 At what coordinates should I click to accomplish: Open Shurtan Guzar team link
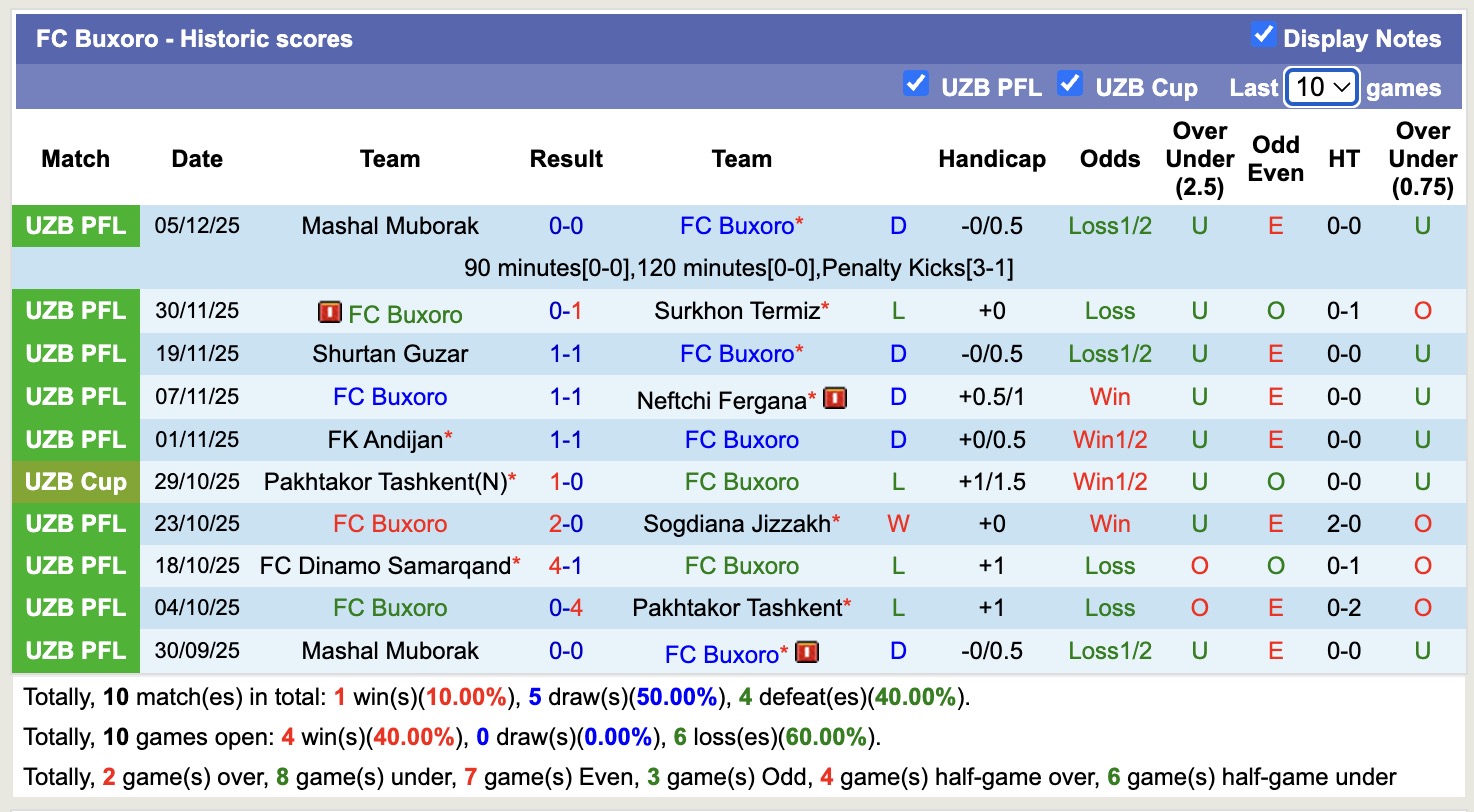(390, 354)
